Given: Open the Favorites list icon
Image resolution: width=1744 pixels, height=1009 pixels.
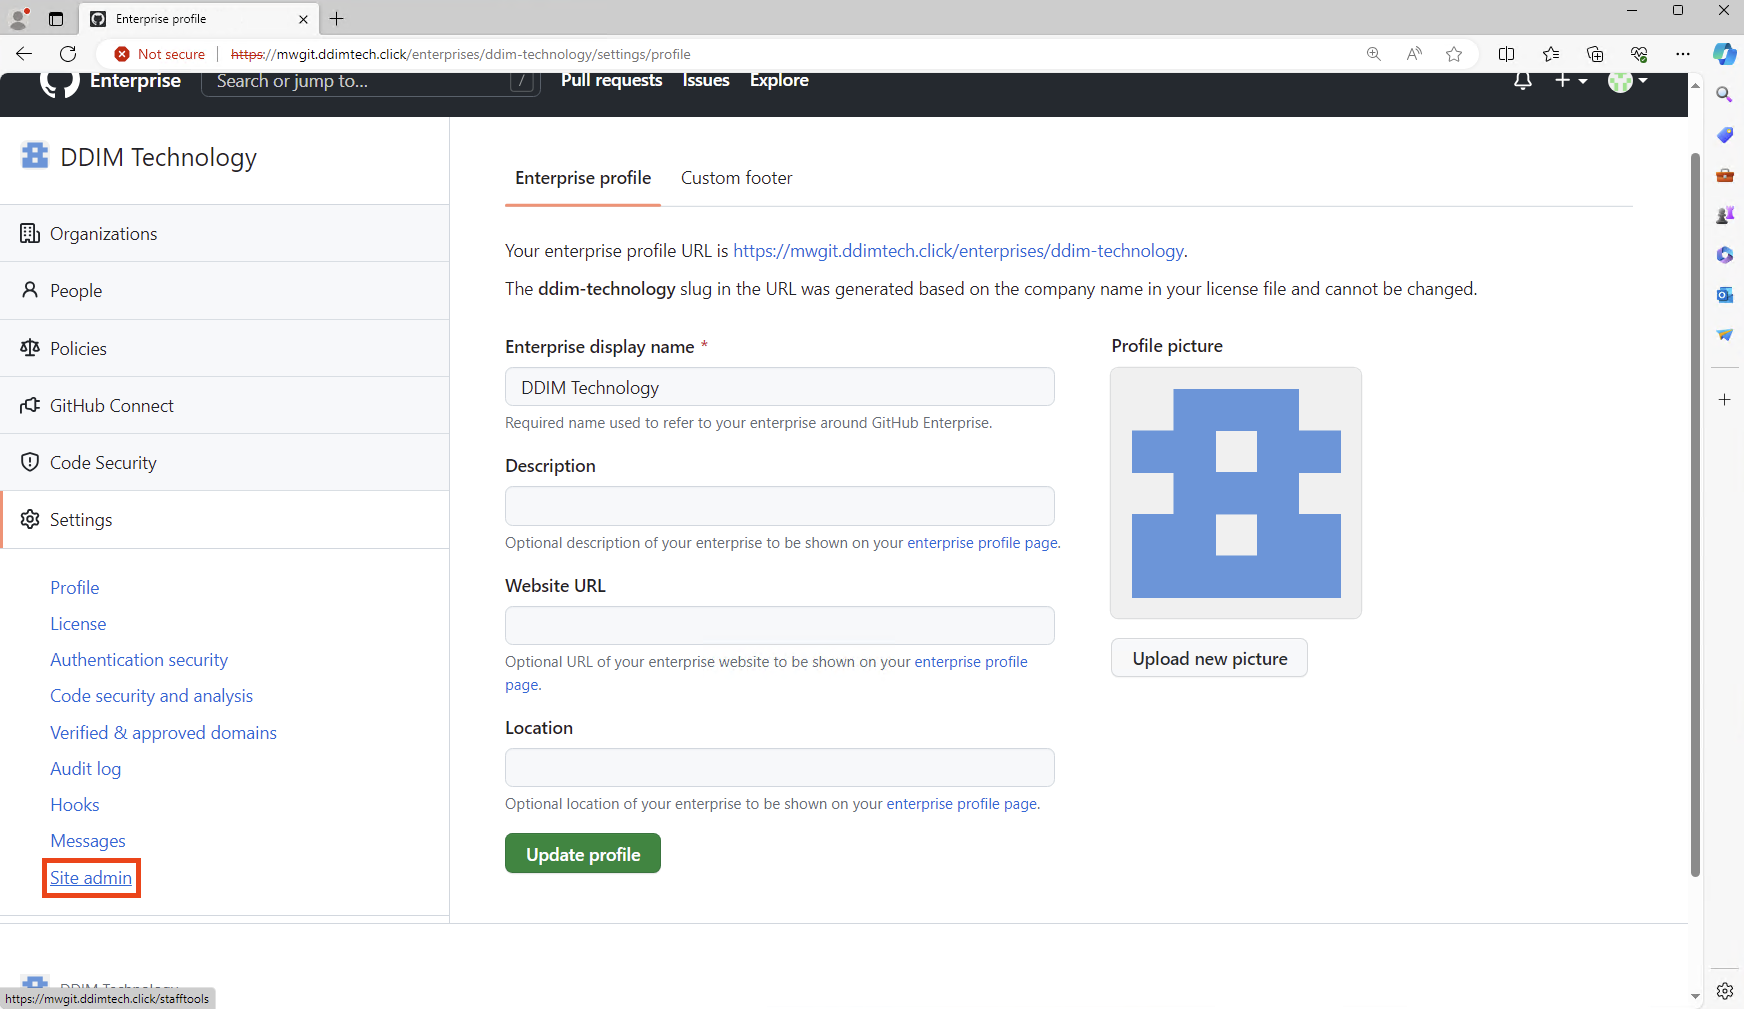Looking at the screenshot, I should coord(1551,54).
